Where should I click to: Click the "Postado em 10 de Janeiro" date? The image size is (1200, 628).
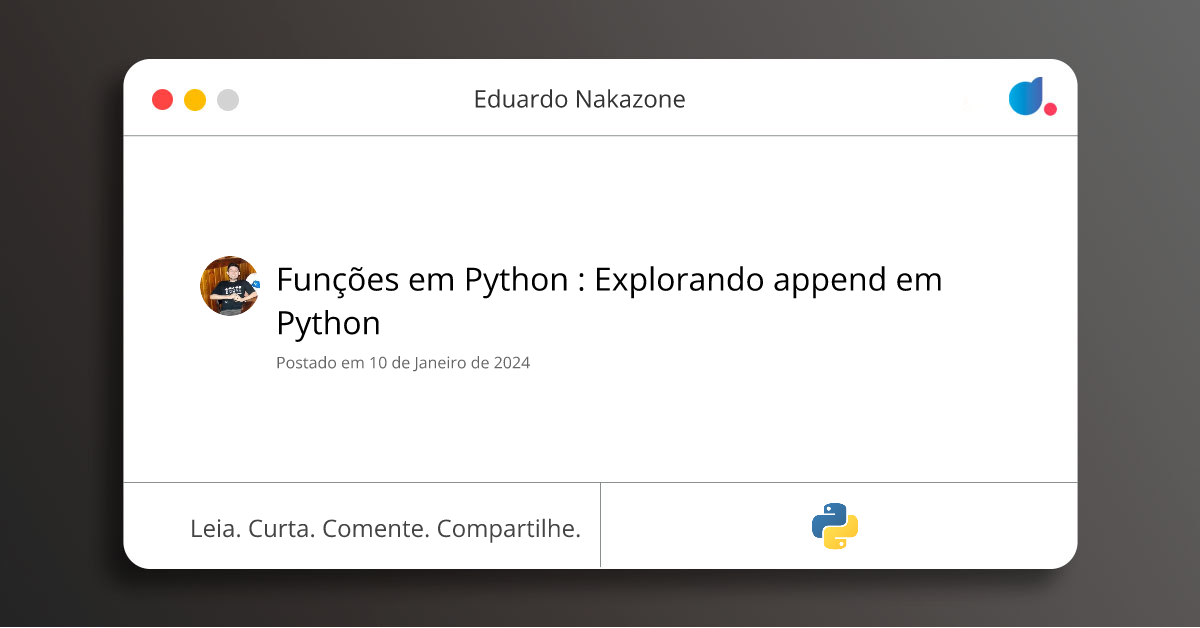pos(403,363)
